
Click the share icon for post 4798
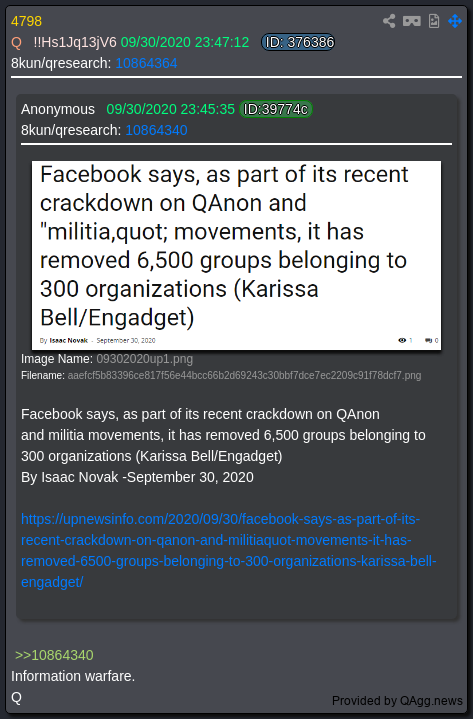tap(389, 21)
